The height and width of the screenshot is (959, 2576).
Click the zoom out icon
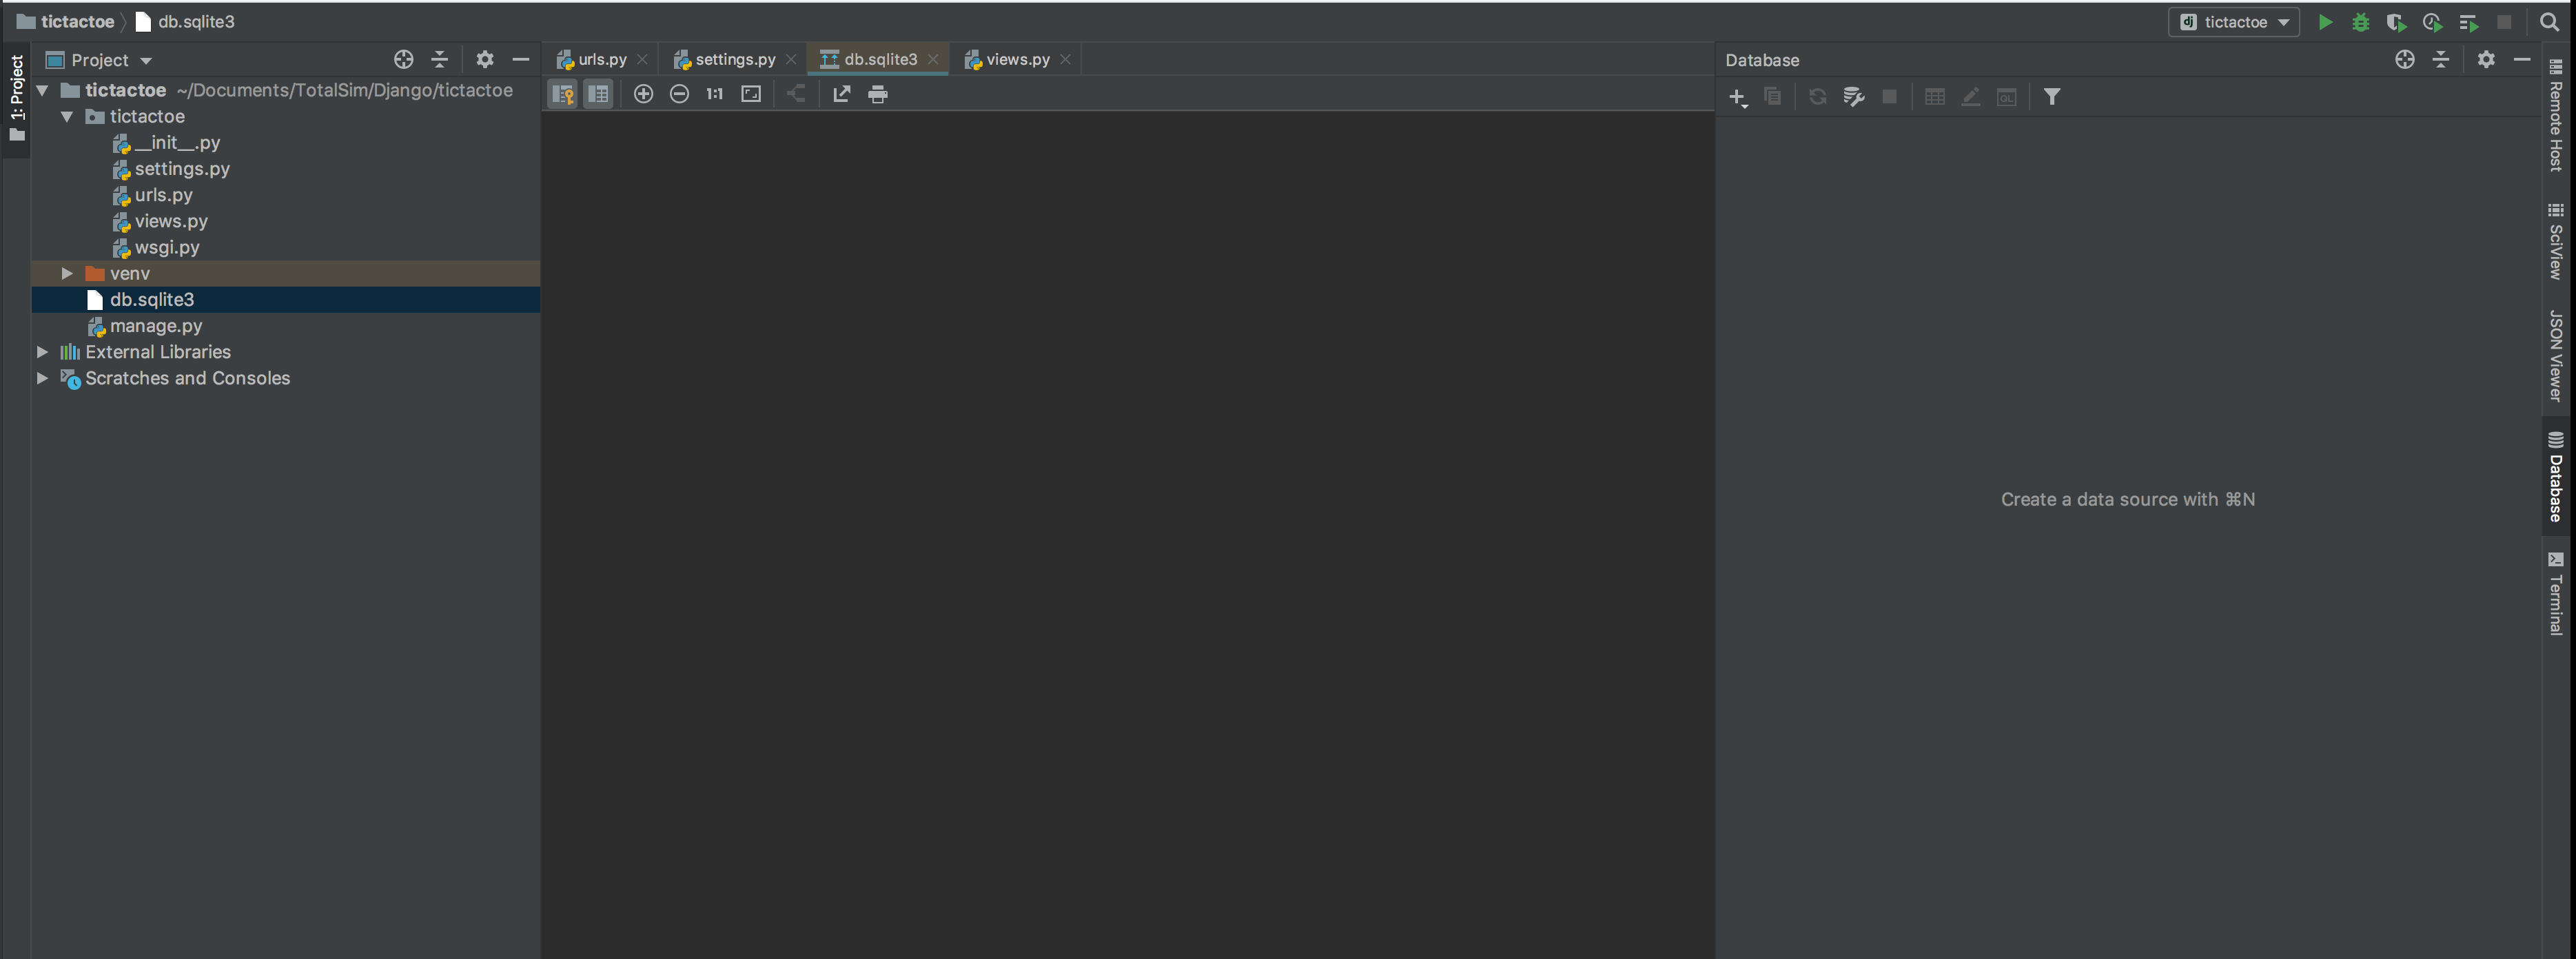(x=679, y=94)
